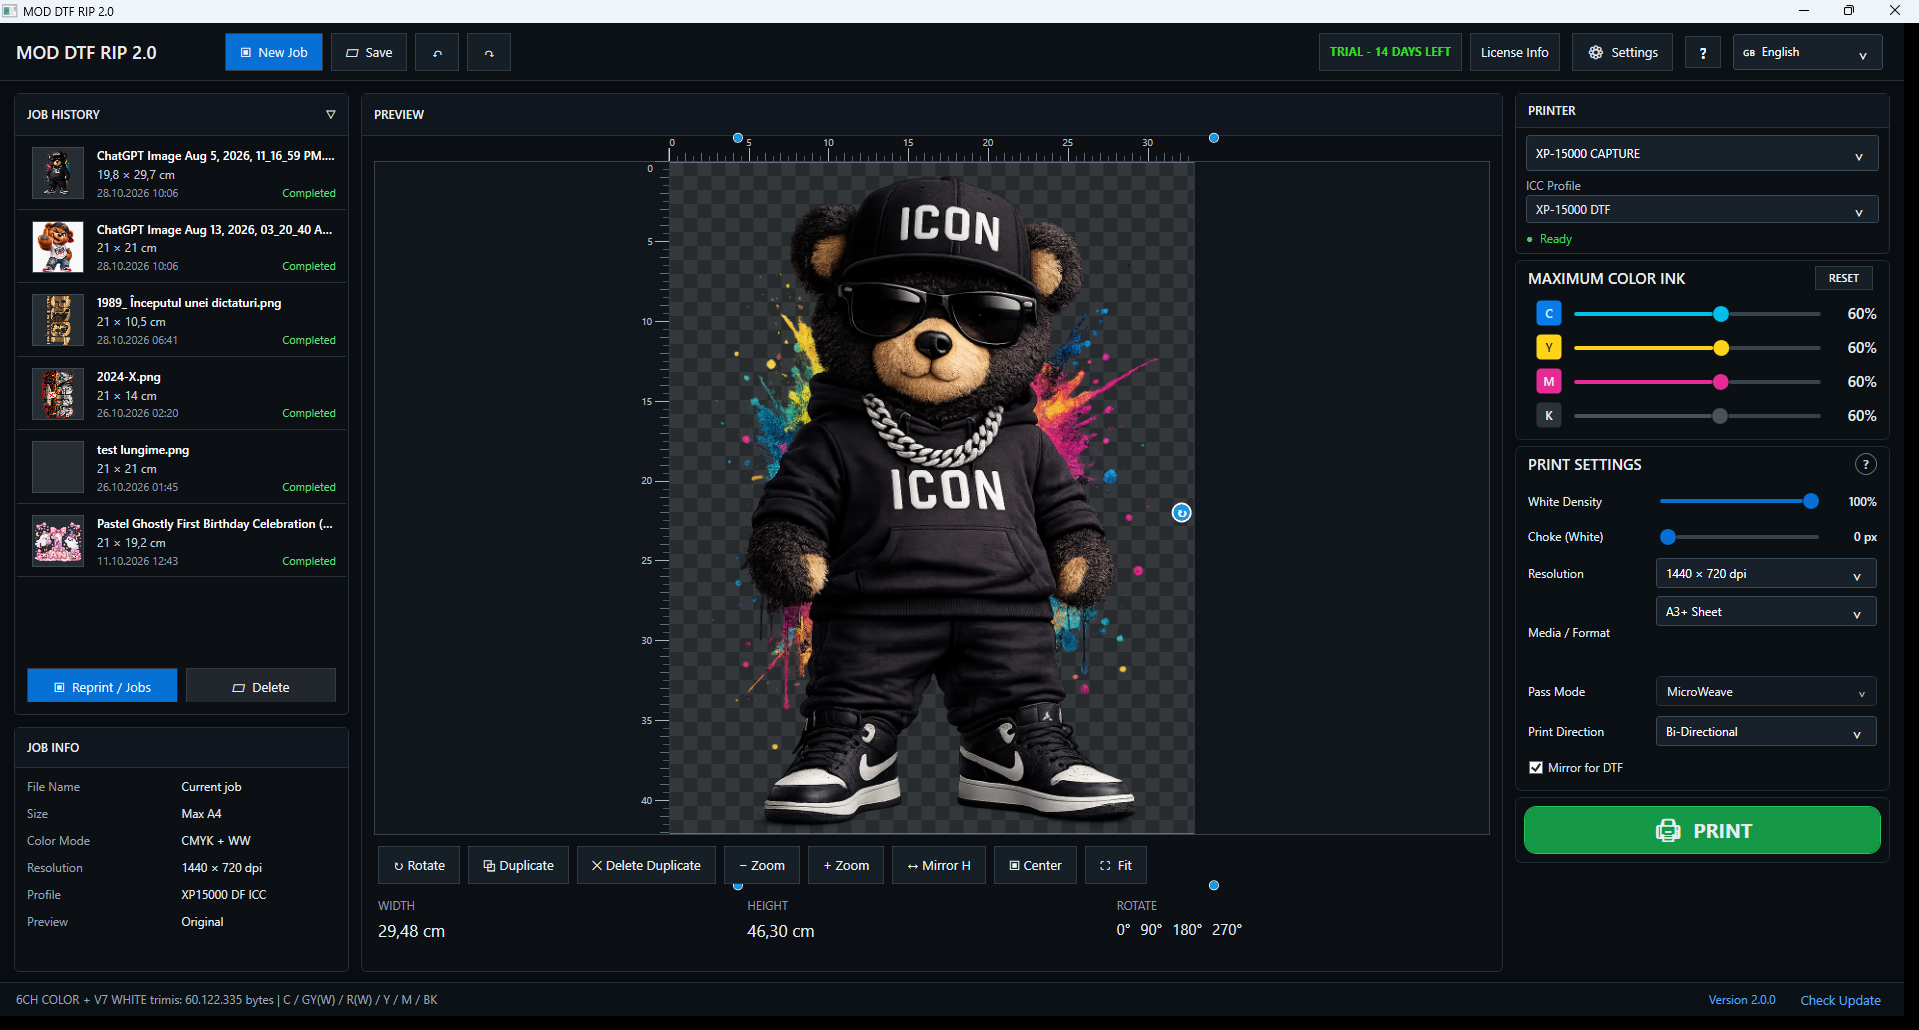Open the Settings menu item
The width and height of the screenshot is (1919, 1030).
(x=1622, y=53)
